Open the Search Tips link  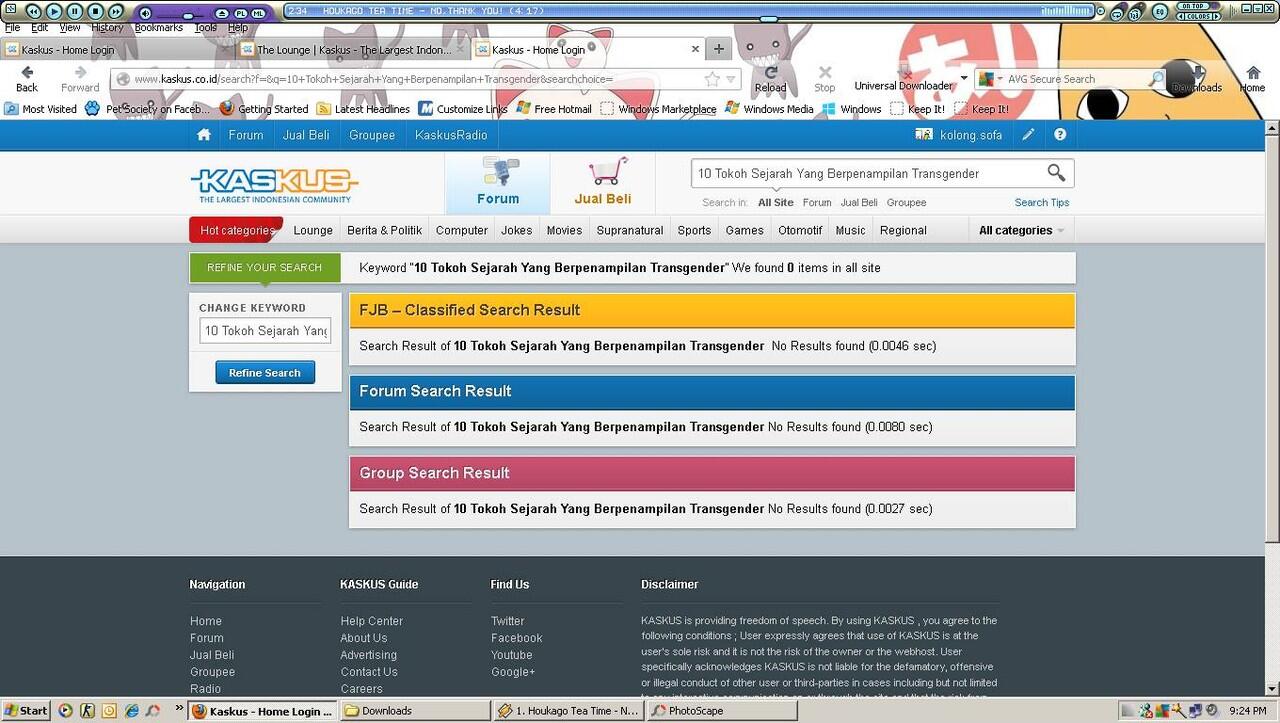1042,202
